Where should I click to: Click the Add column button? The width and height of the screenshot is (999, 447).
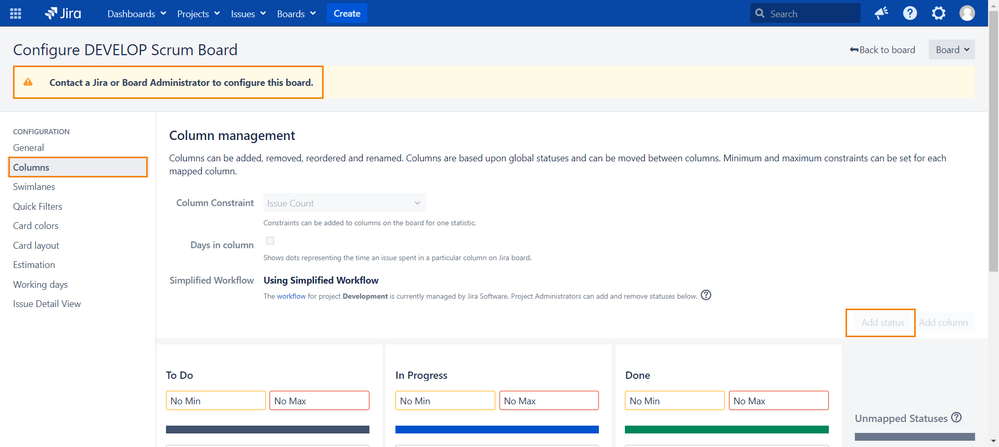tap(944, 323)
